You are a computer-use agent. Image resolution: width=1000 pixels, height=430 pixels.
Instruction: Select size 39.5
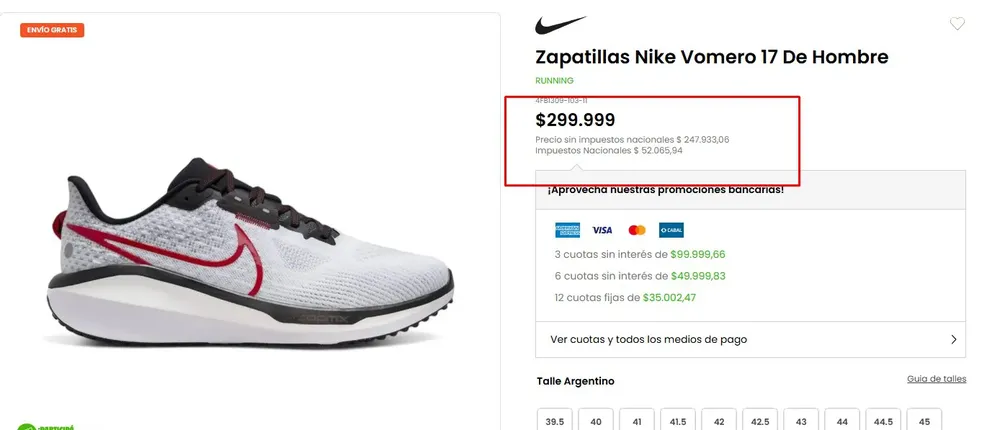point(554,421)
